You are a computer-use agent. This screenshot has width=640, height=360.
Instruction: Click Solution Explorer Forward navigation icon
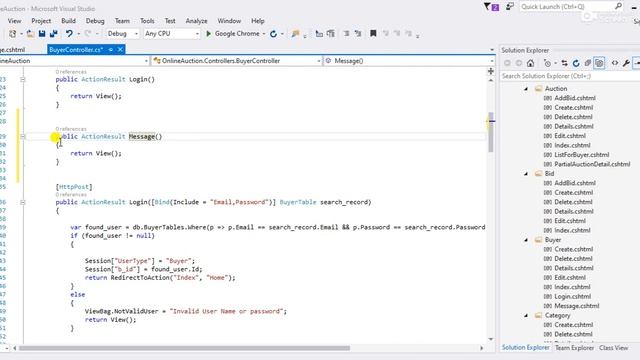(518, 63)
